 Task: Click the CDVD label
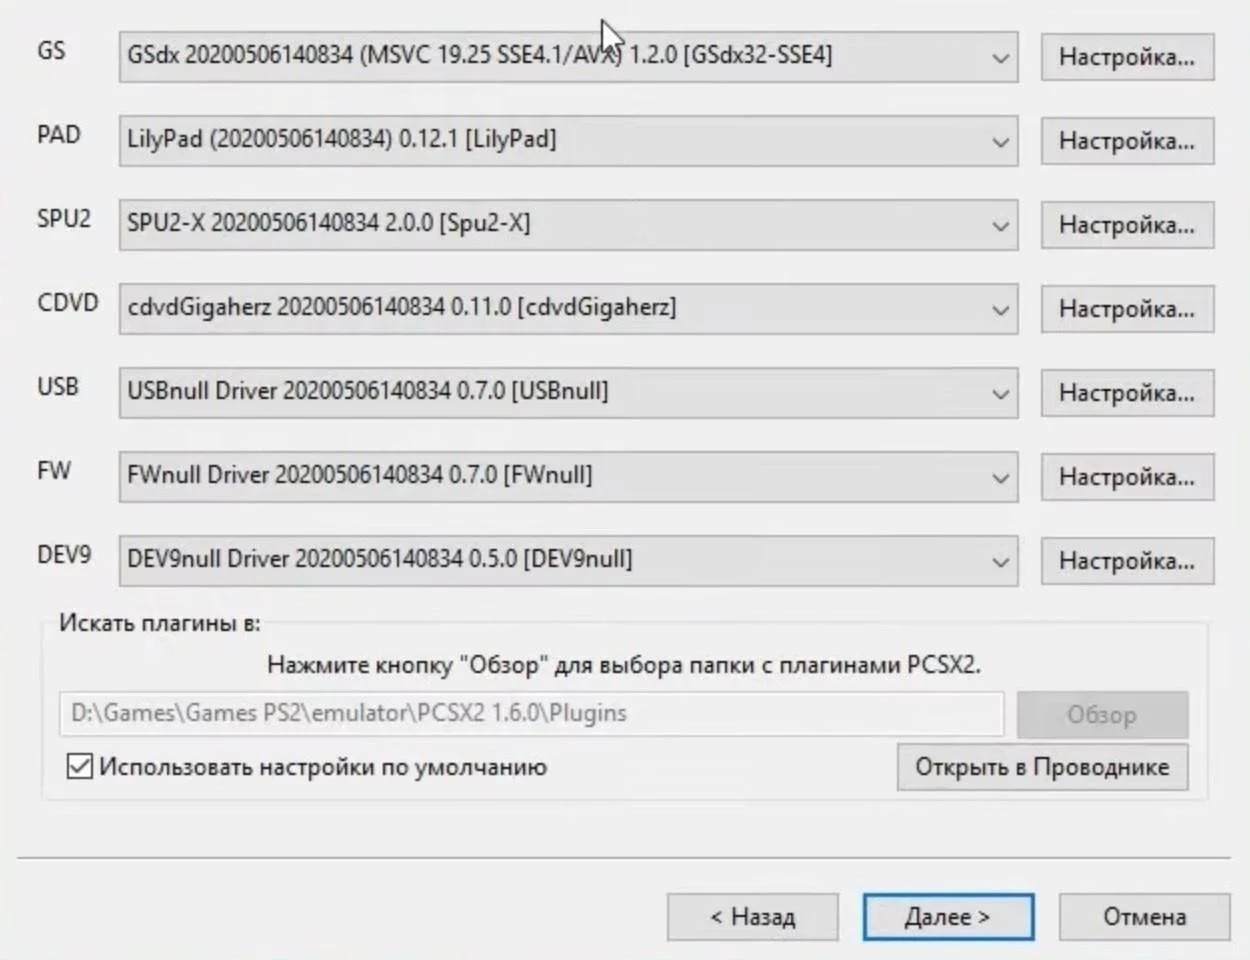(x=68, y=302)
